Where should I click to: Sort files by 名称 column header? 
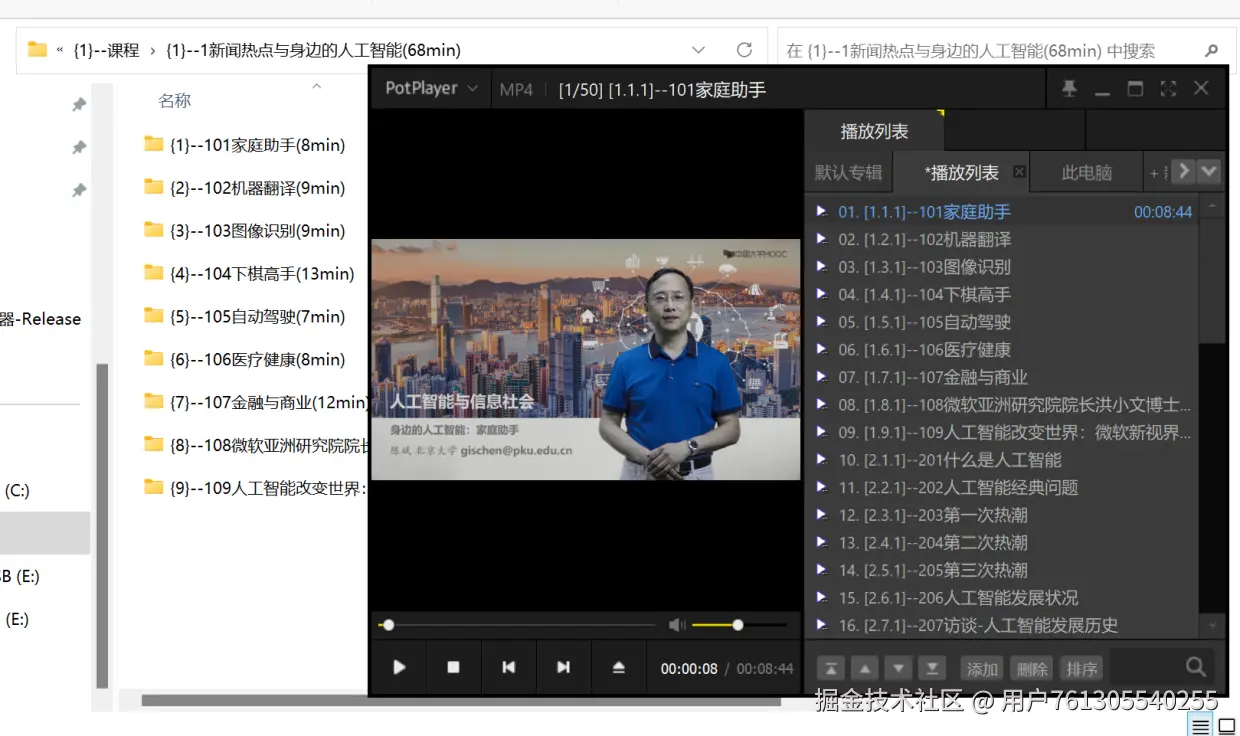pos(174,101)
